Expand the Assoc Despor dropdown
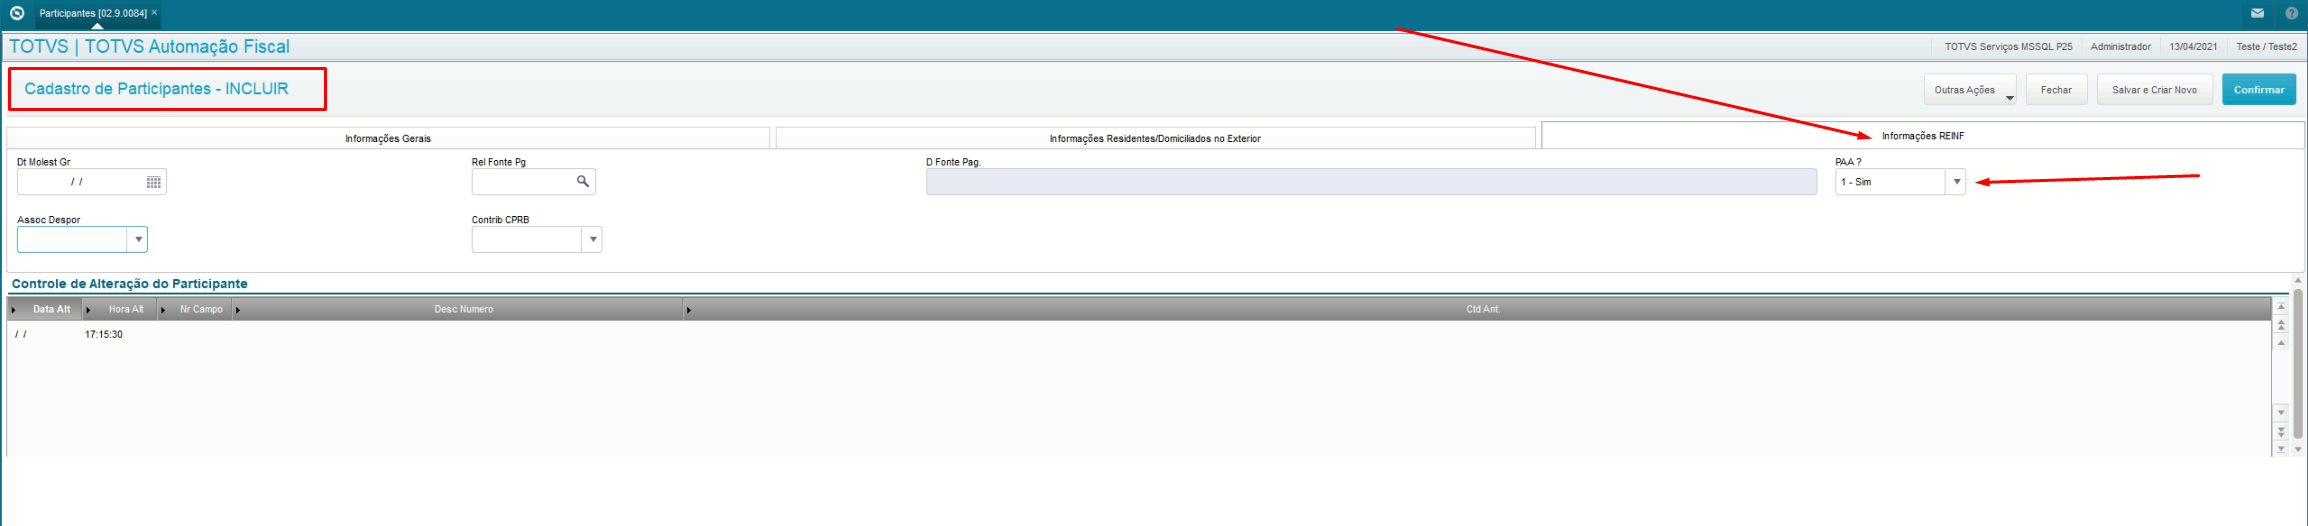This screenshot has height=526, width=2308. pos(138,240)
